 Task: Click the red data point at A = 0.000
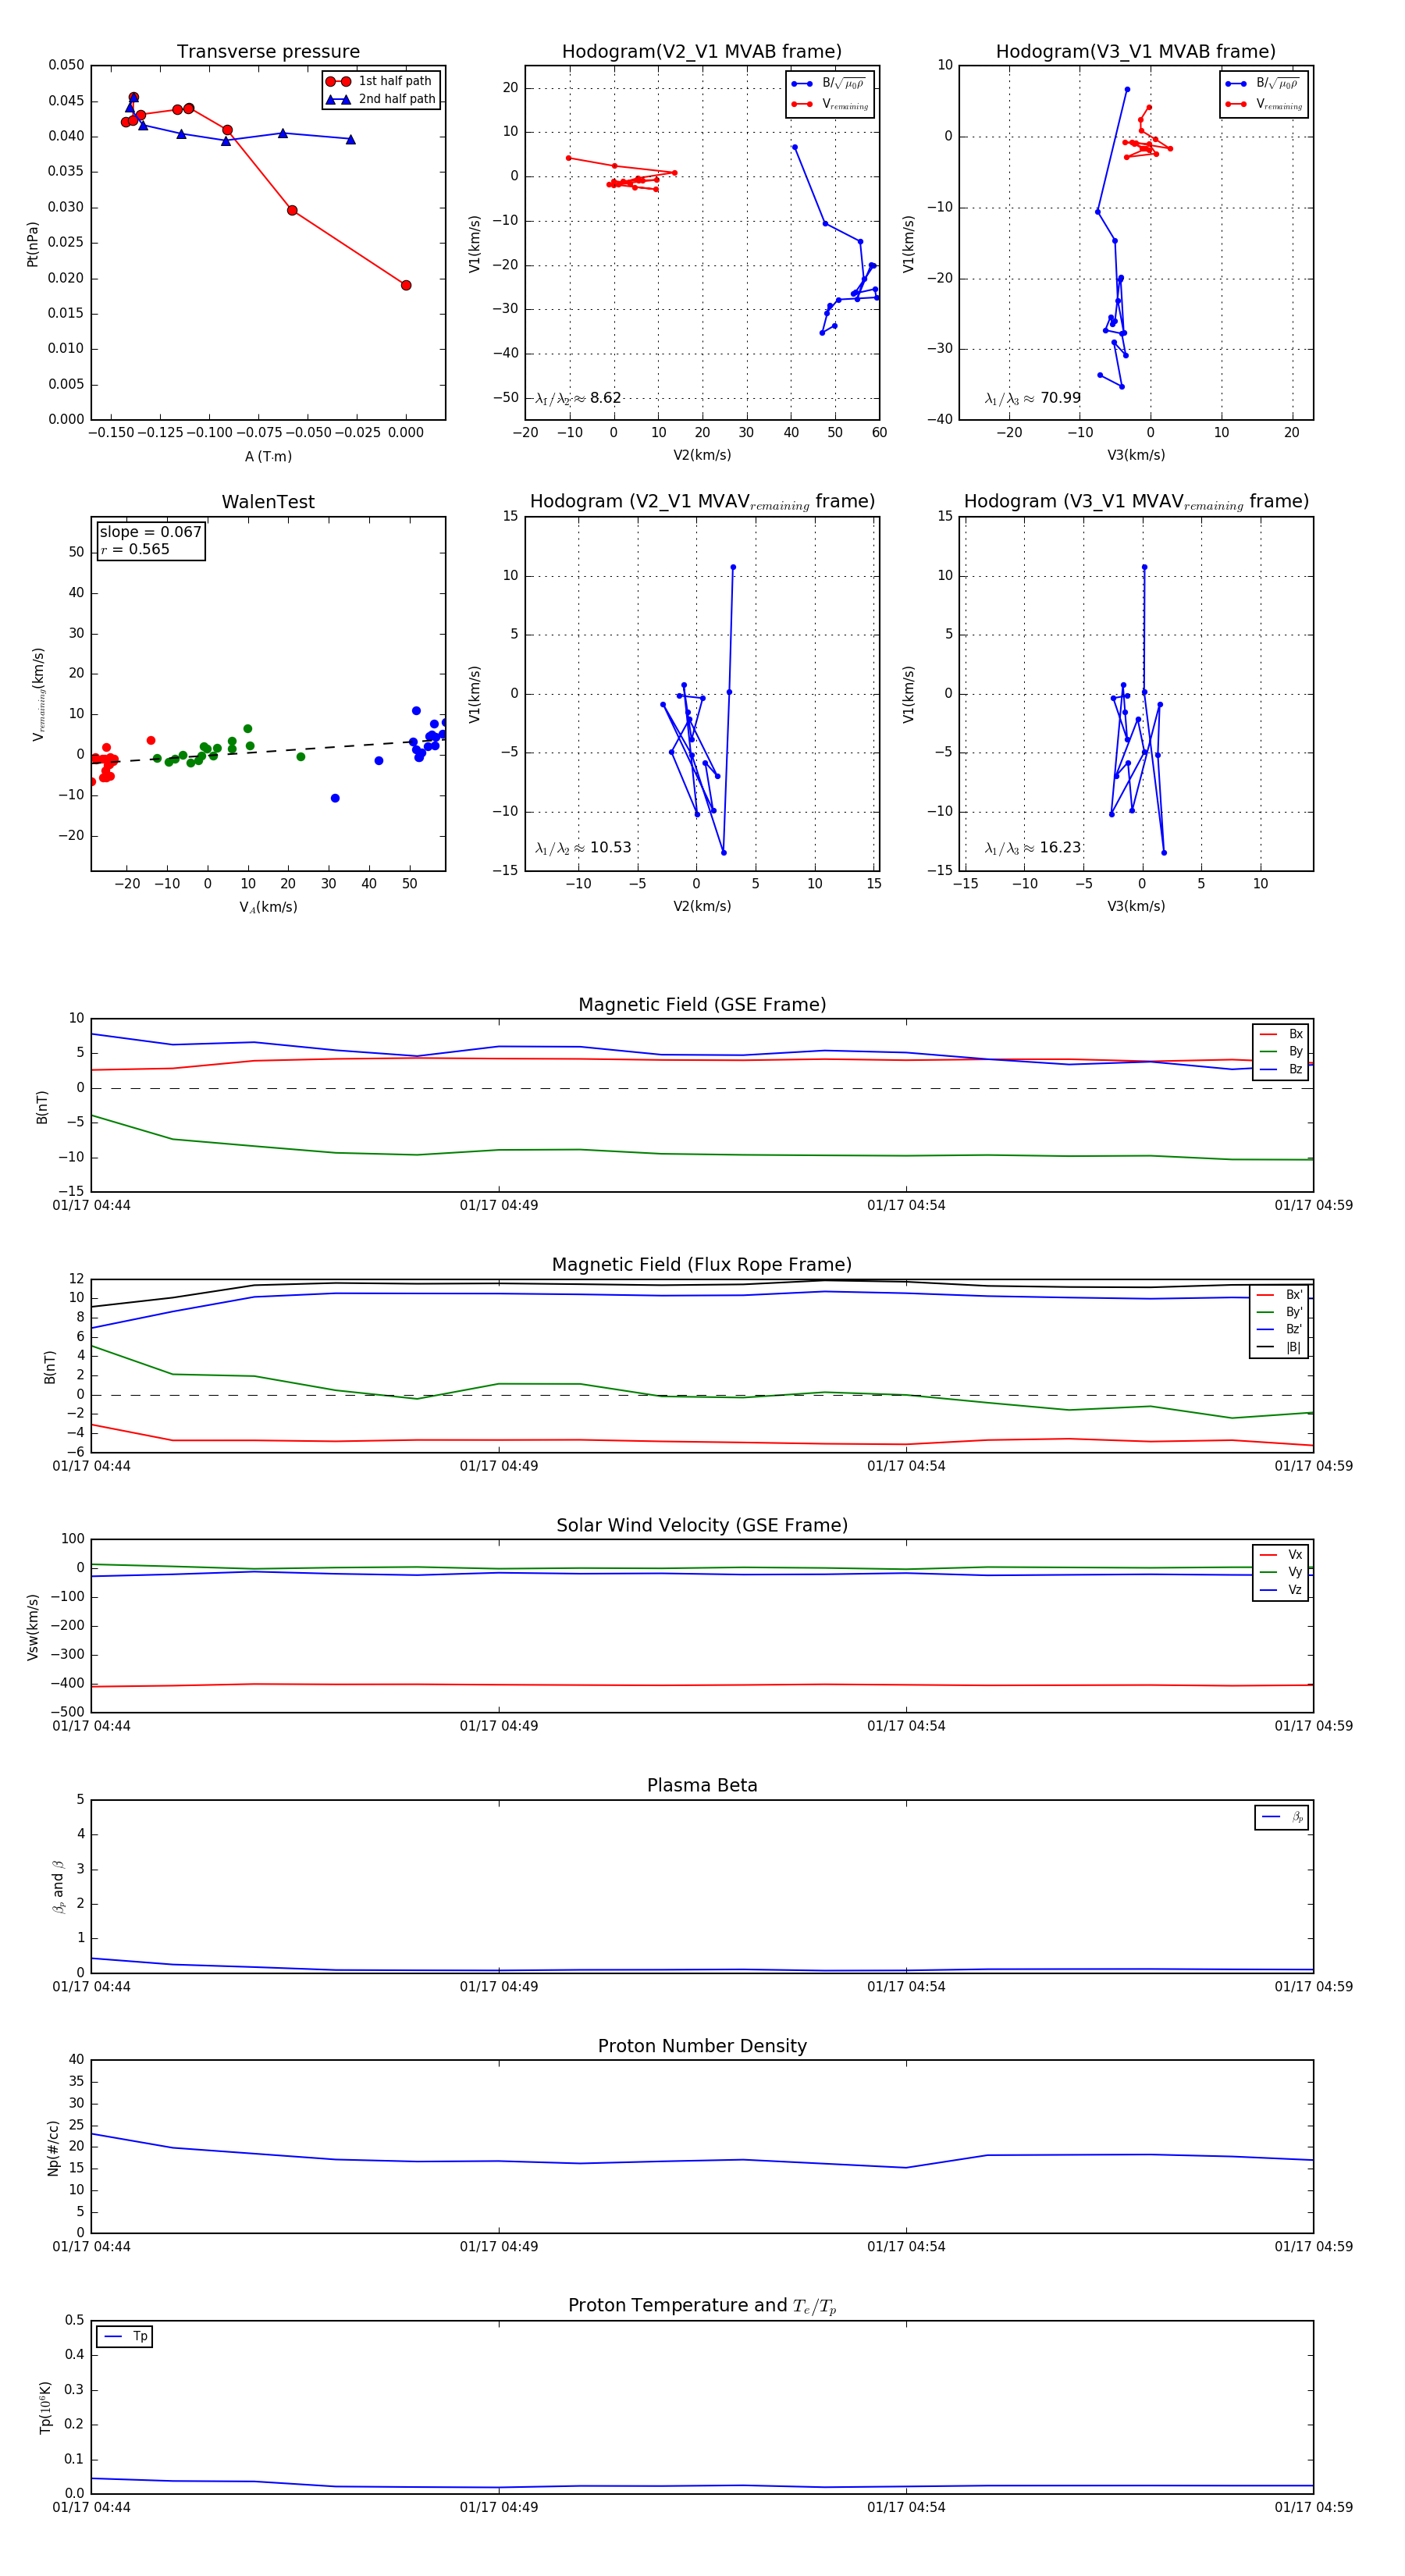(406, 285)
